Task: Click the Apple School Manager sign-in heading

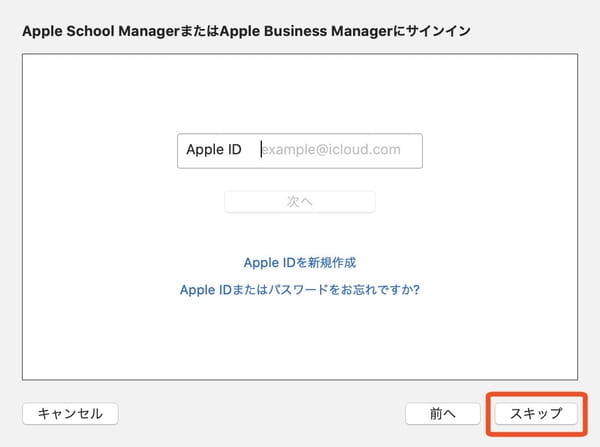Action: coord(246,31)
